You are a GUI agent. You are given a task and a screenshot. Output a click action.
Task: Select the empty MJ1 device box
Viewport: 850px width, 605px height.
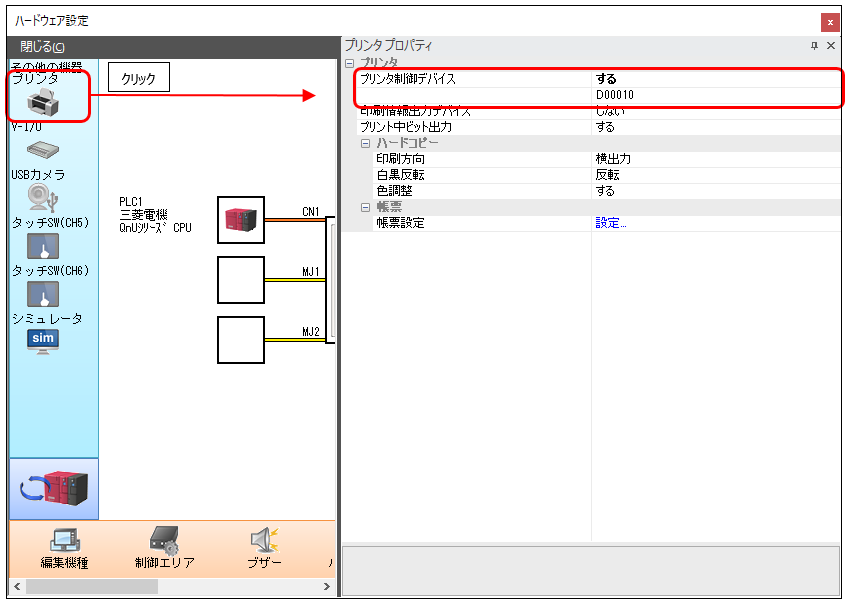(x=241, y=280)
